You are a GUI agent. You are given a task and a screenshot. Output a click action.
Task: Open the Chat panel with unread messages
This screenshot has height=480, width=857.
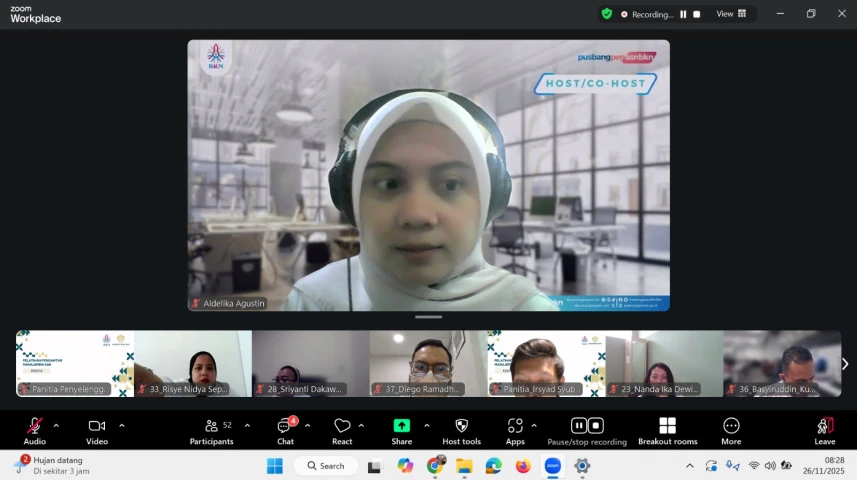[x=285, y=431]
